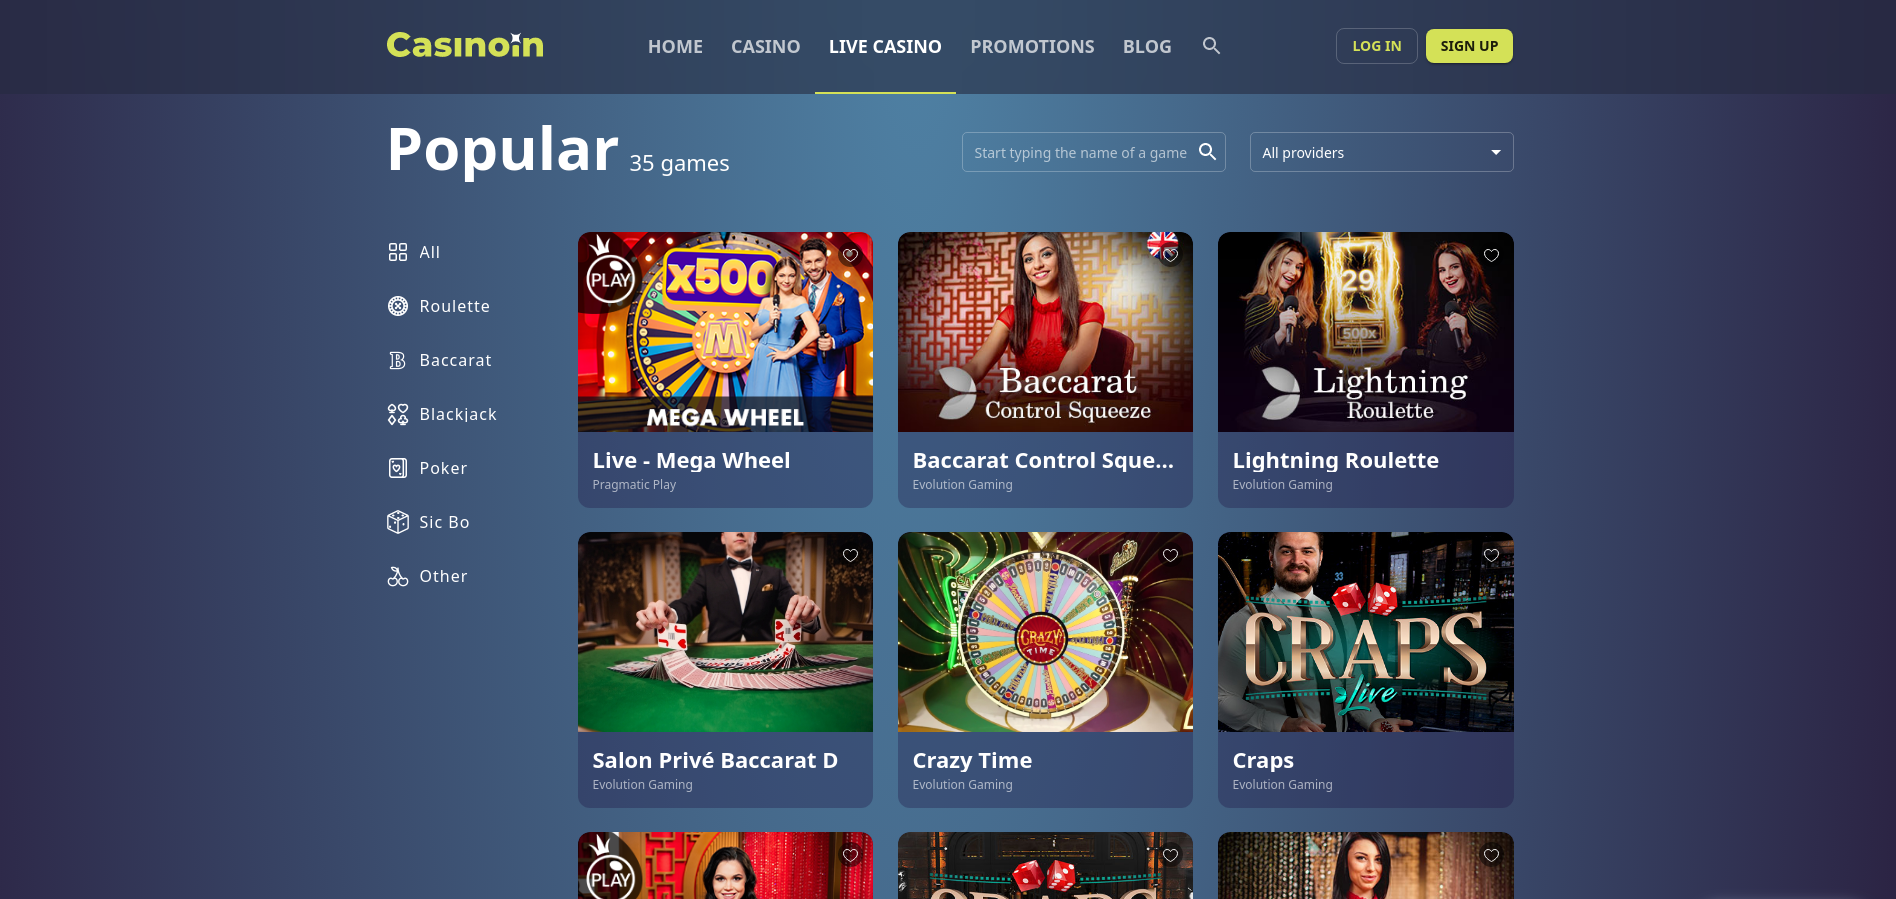
Task: Go to the CASINO tab
Action: 765,46
